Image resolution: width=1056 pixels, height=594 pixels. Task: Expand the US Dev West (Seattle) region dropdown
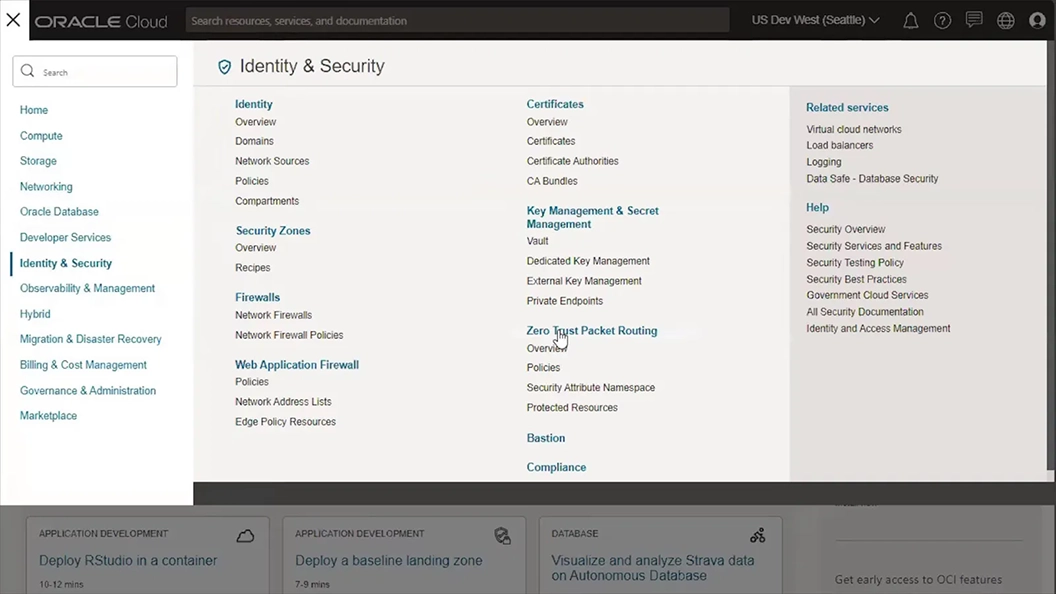tap(816, 20)
